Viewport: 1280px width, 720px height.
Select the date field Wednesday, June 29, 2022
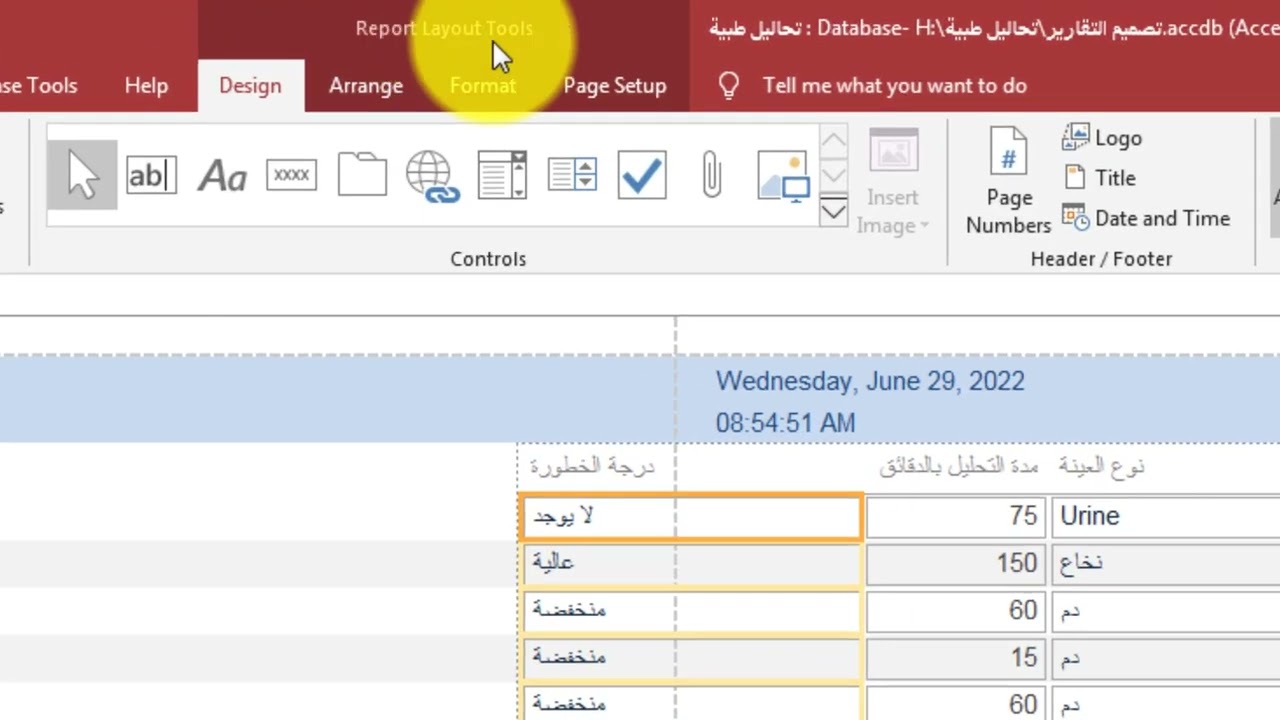pyautogui.click(x=870, y=381)
